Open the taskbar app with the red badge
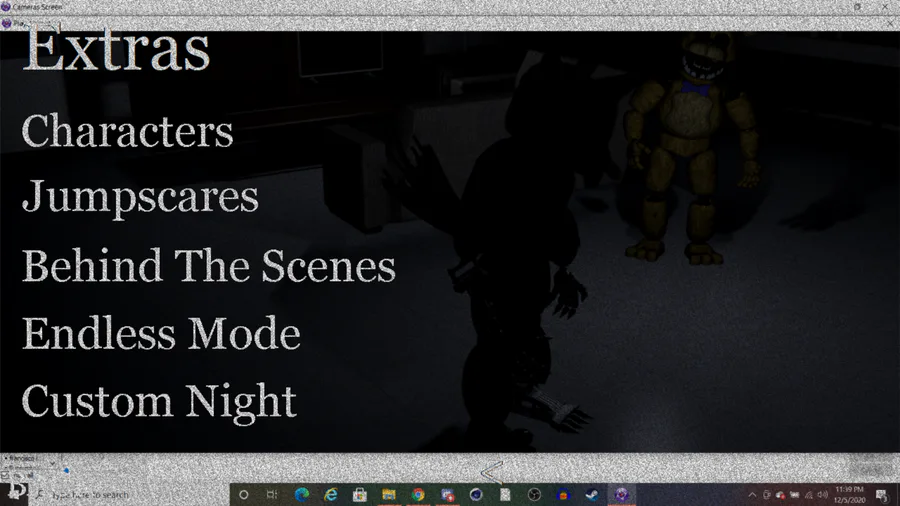The image size is (900, 506). [447, 495]
